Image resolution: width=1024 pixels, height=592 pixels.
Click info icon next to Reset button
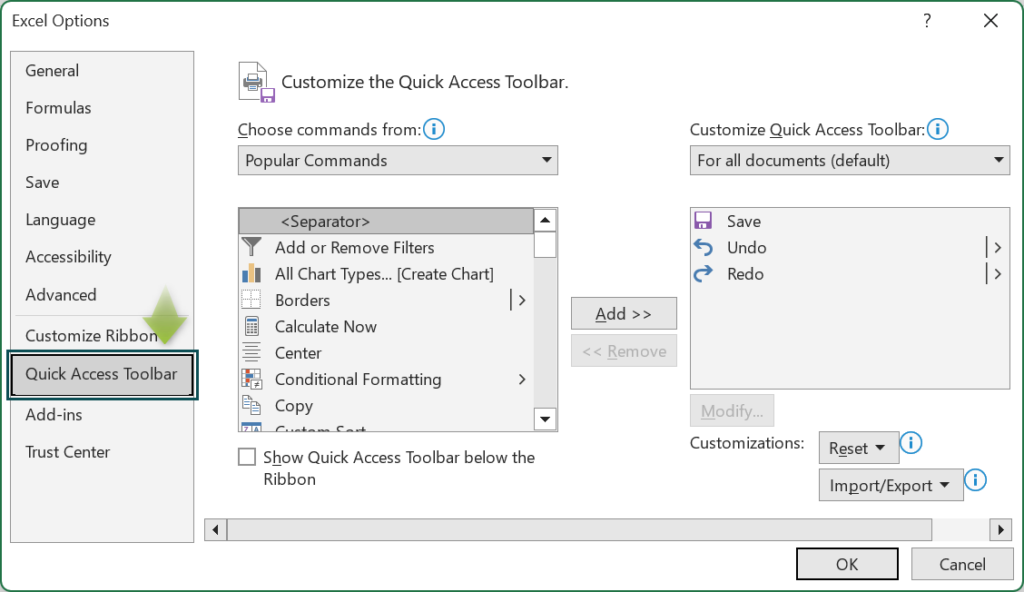911,443
